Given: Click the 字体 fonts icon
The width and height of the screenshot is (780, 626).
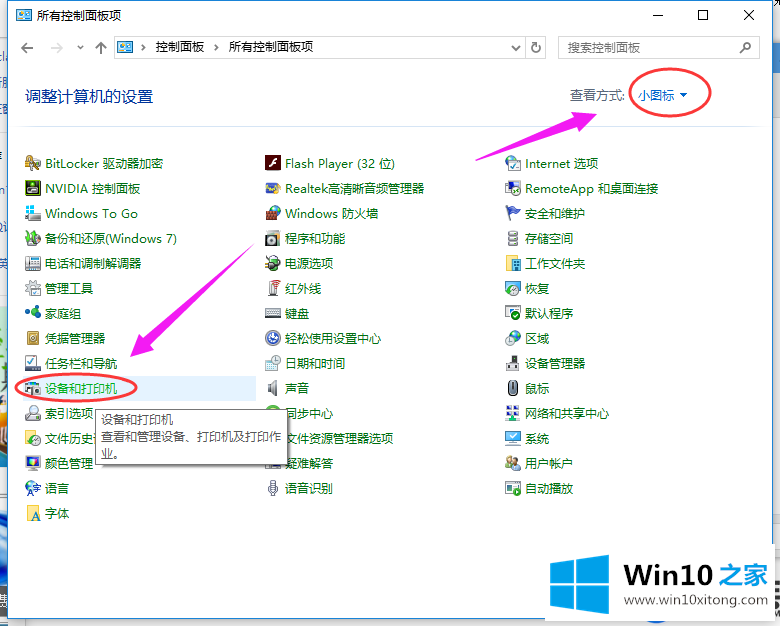Looking at the screenshot, I should 33,513.
